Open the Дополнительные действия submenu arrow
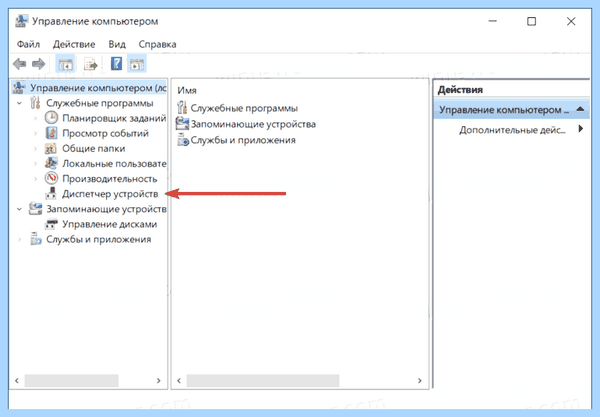 click(x=581, y=129)
